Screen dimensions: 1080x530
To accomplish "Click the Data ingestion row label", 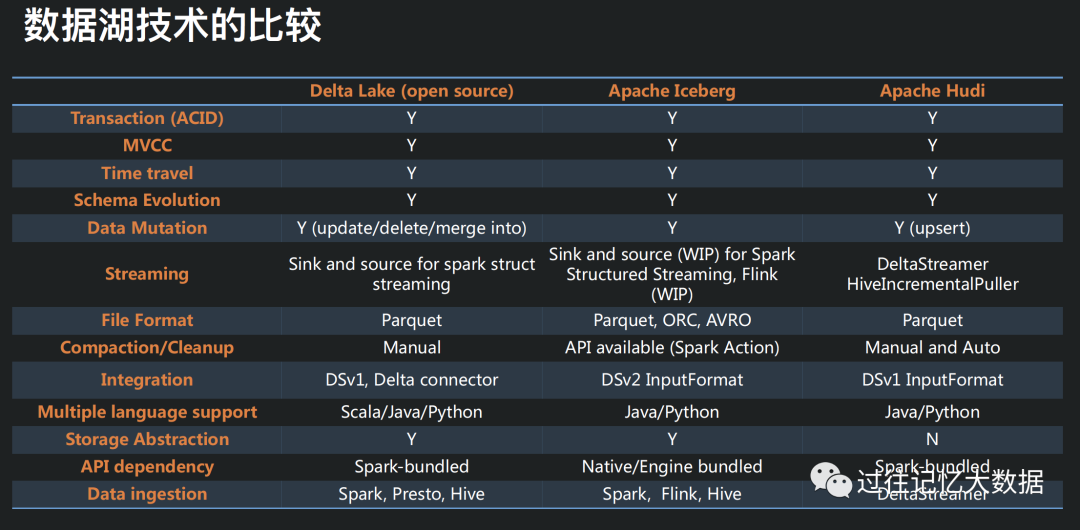I will [147, 494].
